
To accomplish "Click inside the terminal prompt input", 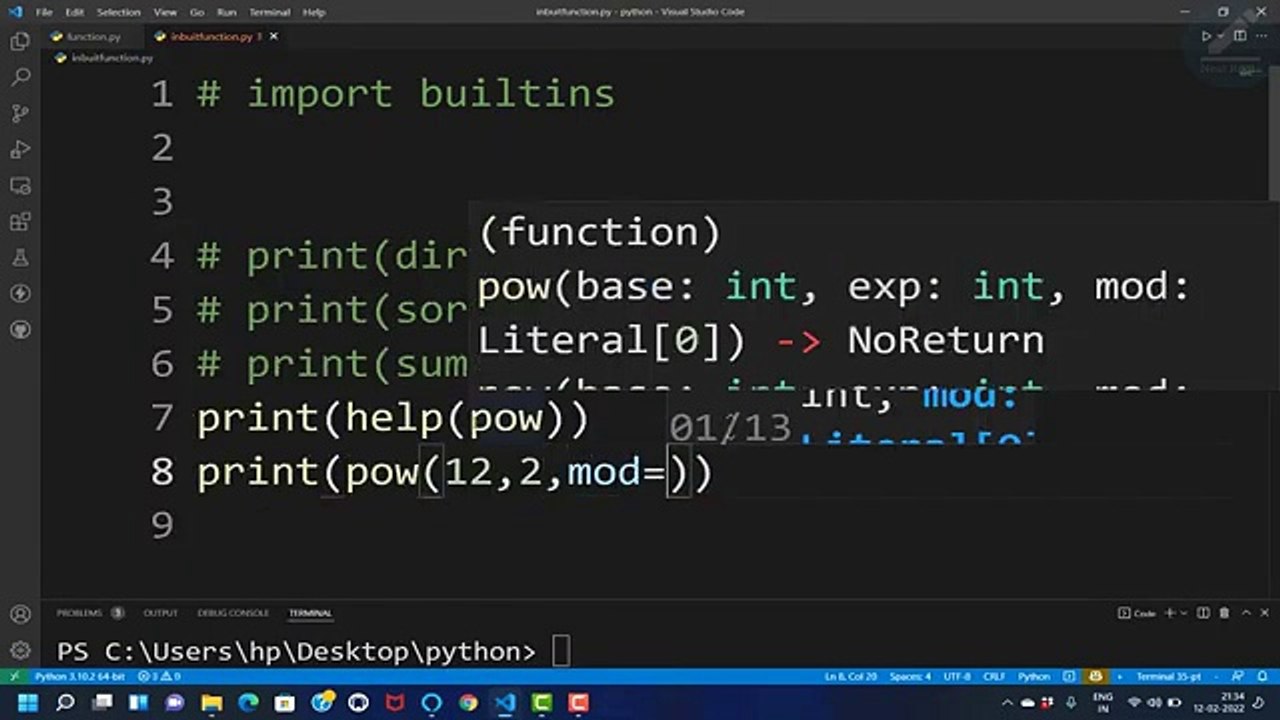I will point(561,651).
